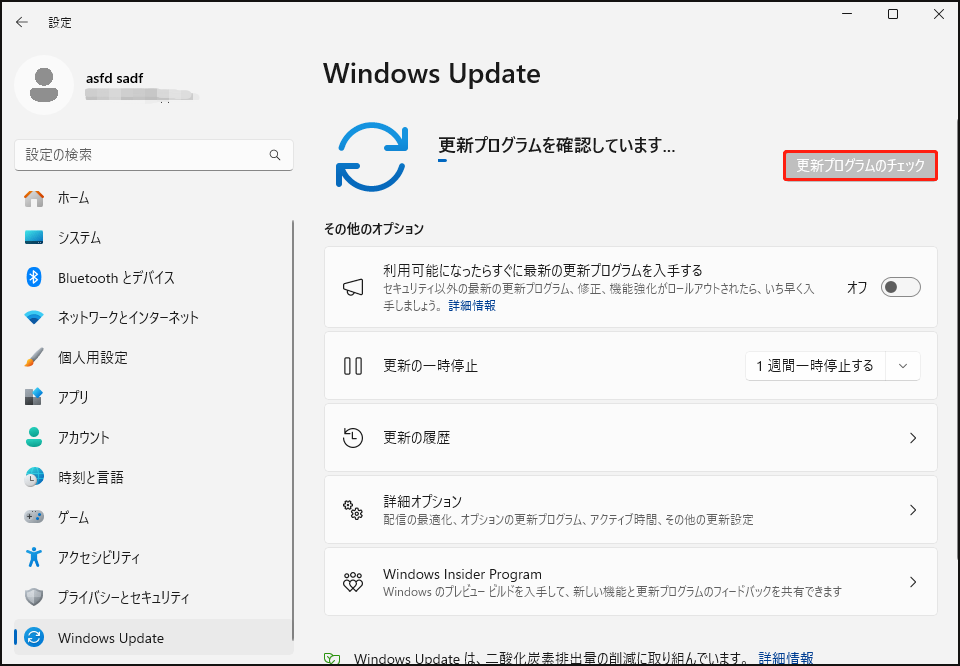Click the アプリ icon in sidebar
This screenshot has height=666, width=960.
[34, 397]
